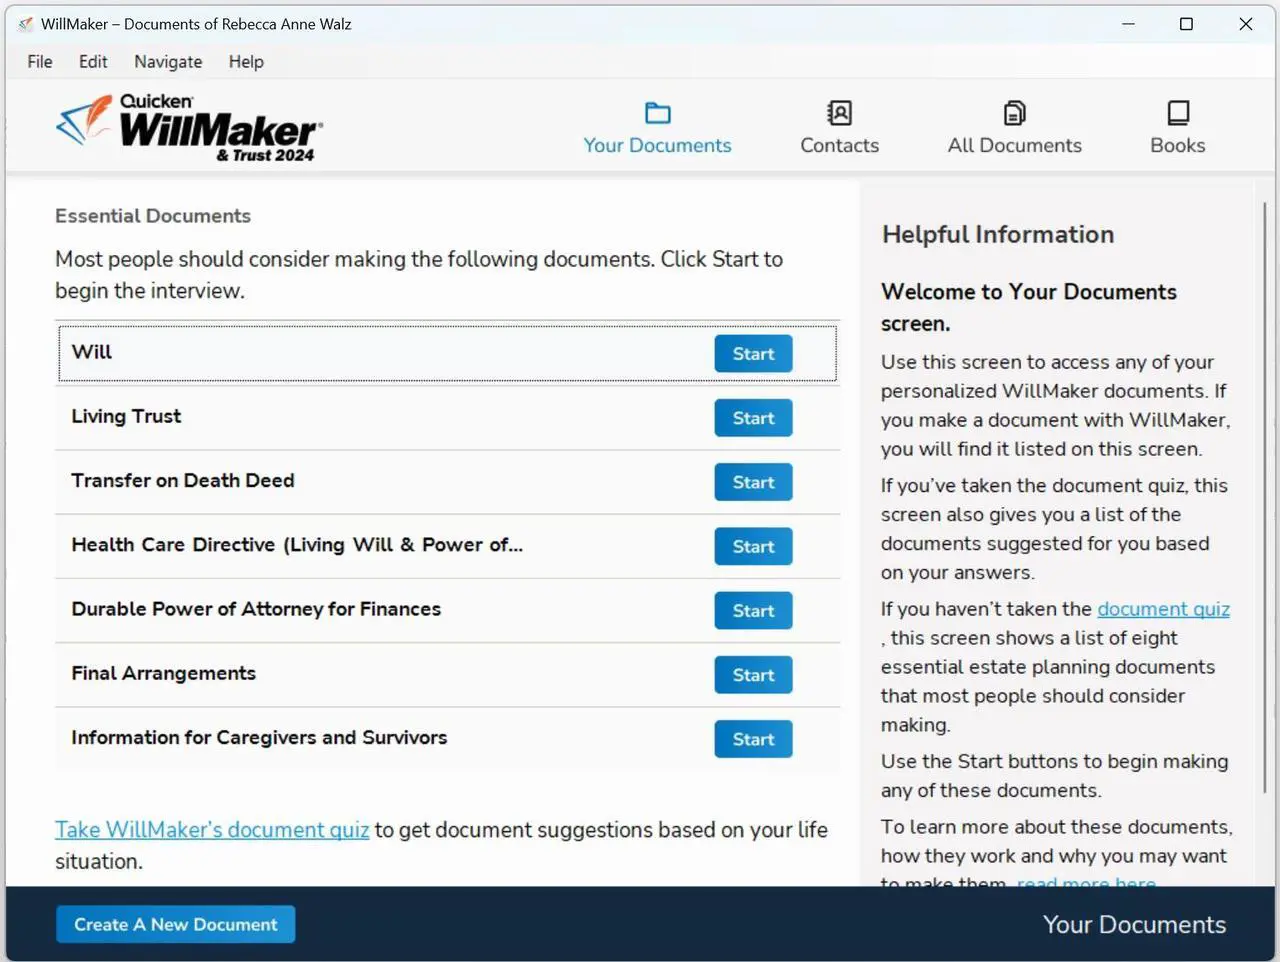
Task: Open the Your Documents folder icon
Action: (x=657, y=113)
